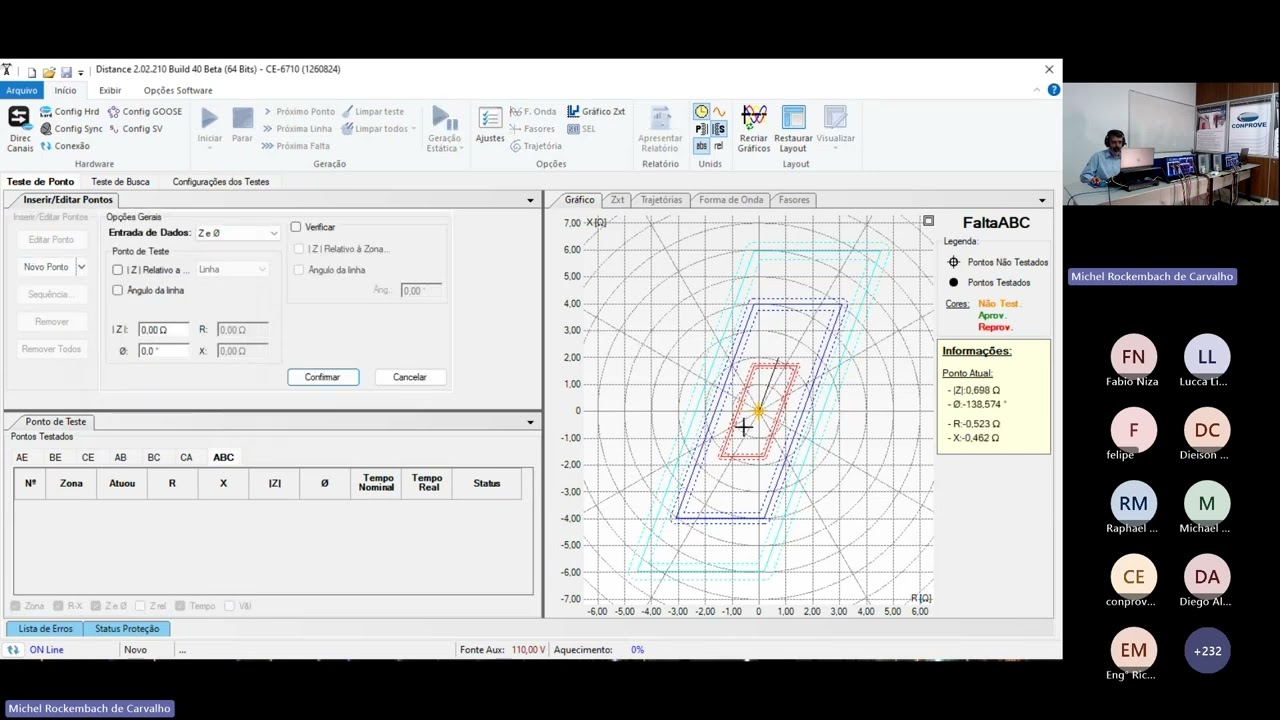Open Config Hrd settings

point(69,112)
